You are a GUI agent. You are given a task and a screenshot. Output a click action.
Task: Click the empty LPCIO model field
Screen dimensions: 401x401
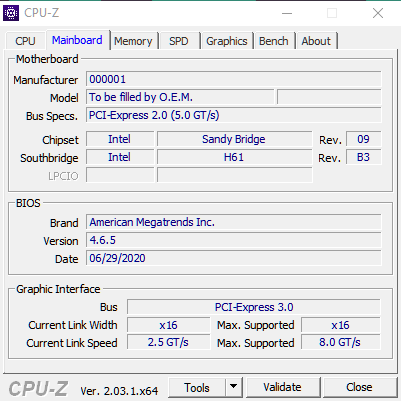pyautogui.click(x=235, y=175)
